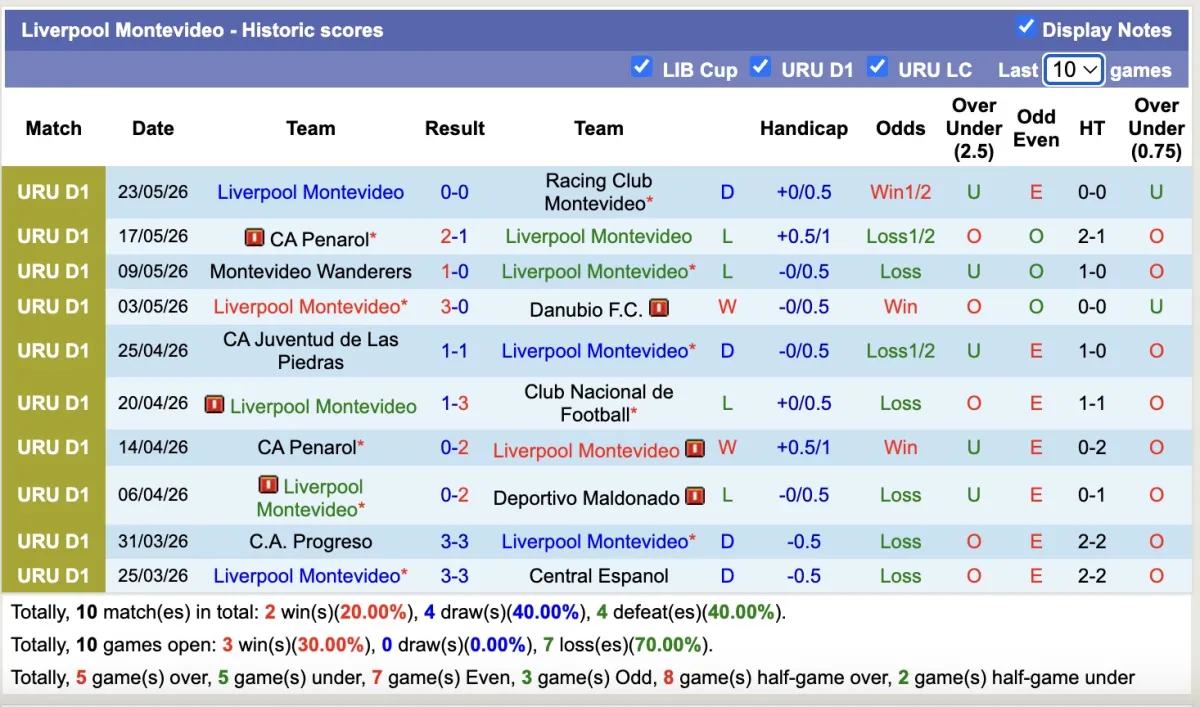Open the Last 10 games dropdown
The image size is (1200, 707).
(1073, 70)
